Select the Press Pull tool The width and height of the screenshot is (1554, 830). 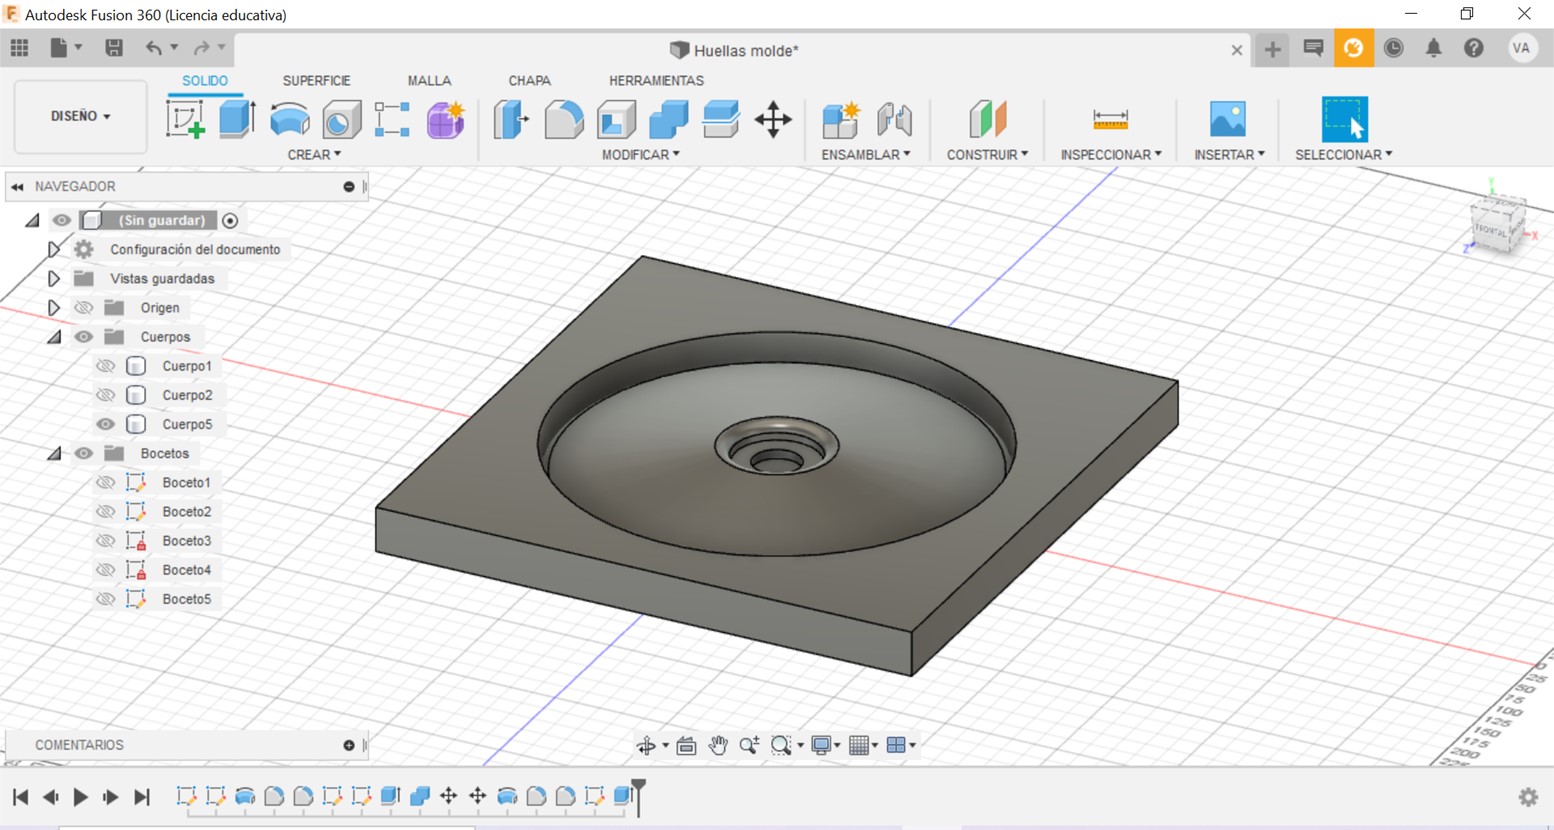pyautogui.click(x=511, y=119)
